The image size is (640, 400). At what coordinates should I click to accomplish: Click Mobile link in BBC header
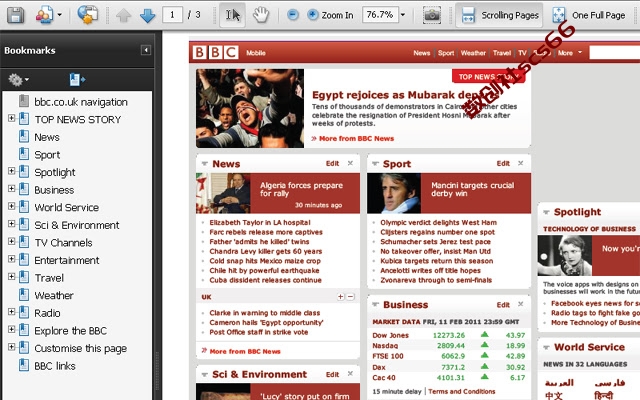[256, 53]
